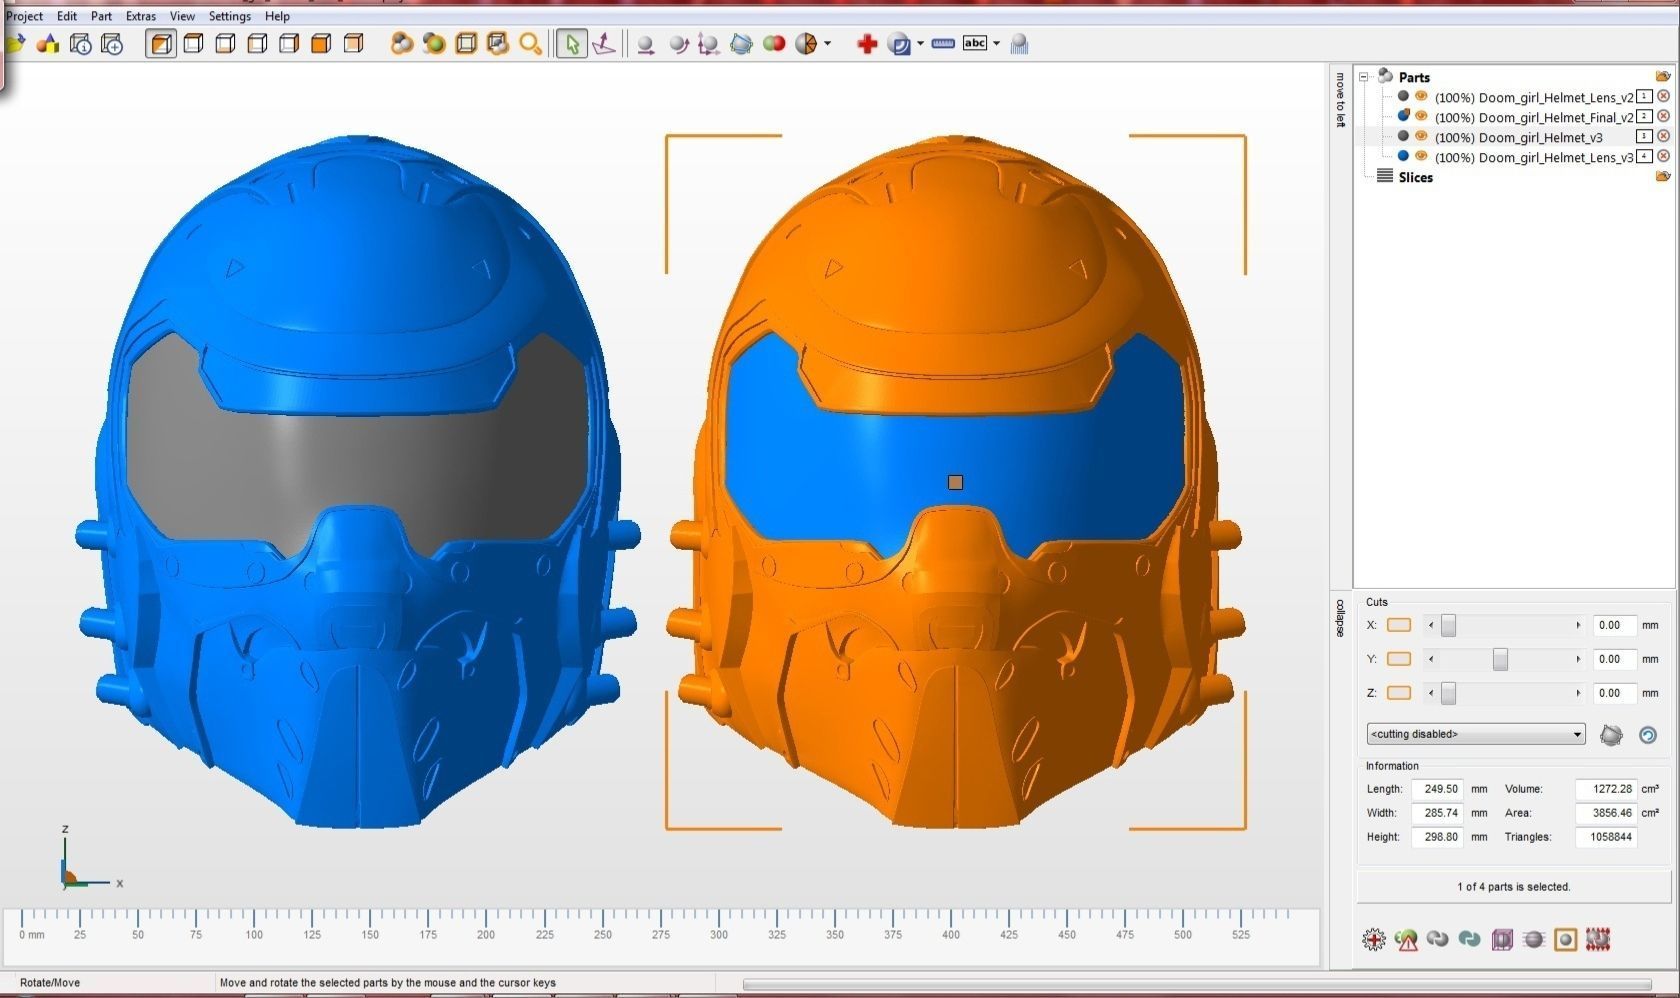Screen dimensions: 1680x998
Task: Click the free cut polygon sphere icon
Action: (x=1611, y=735)
